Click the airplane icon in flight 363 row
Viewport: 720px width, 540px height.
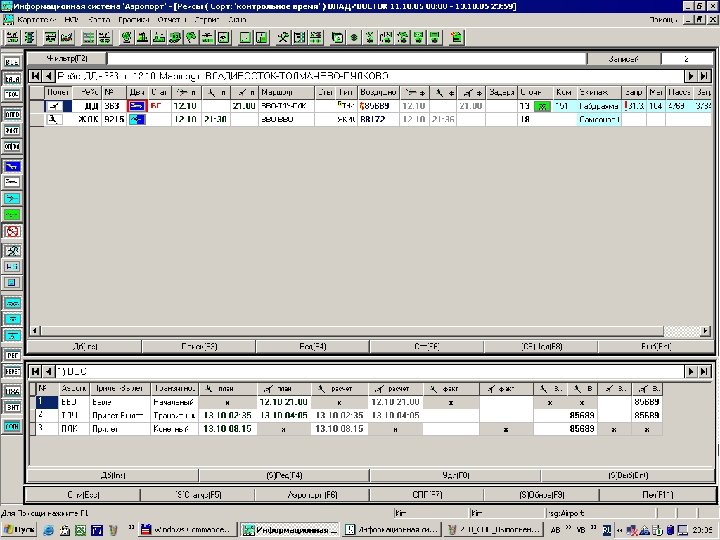(x=57, y=106)
